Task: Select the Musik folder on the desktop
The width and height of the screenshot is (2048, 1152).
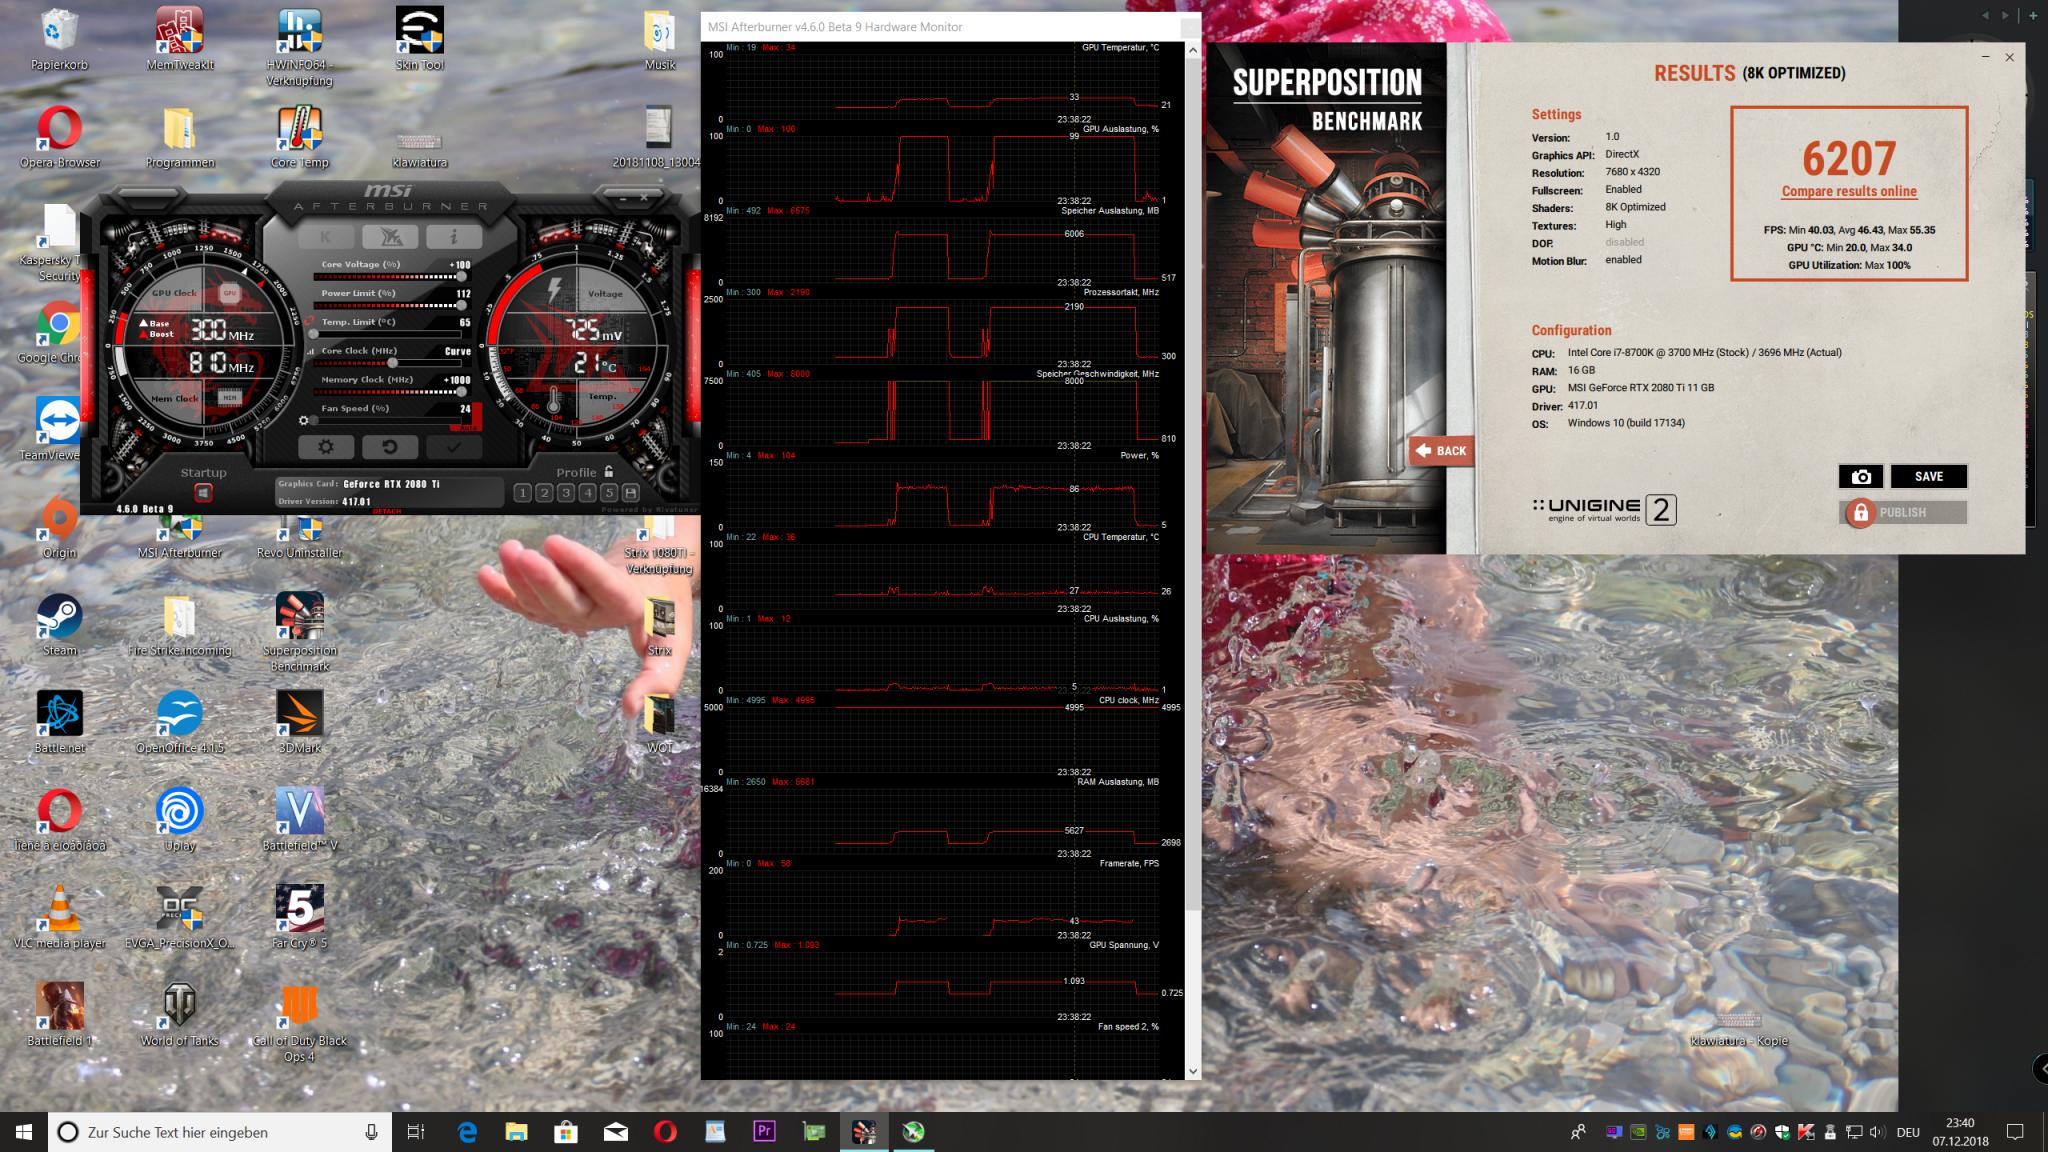Action: (x=660, y=40)
